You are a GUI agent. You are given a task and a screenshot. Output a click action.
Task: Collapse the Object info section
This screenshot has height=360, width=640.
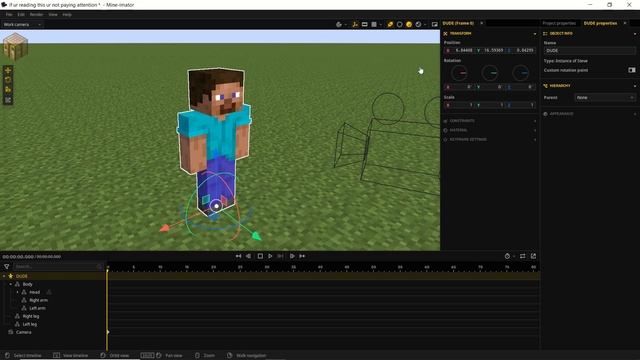pyautogui.click(x=635, y=34)
